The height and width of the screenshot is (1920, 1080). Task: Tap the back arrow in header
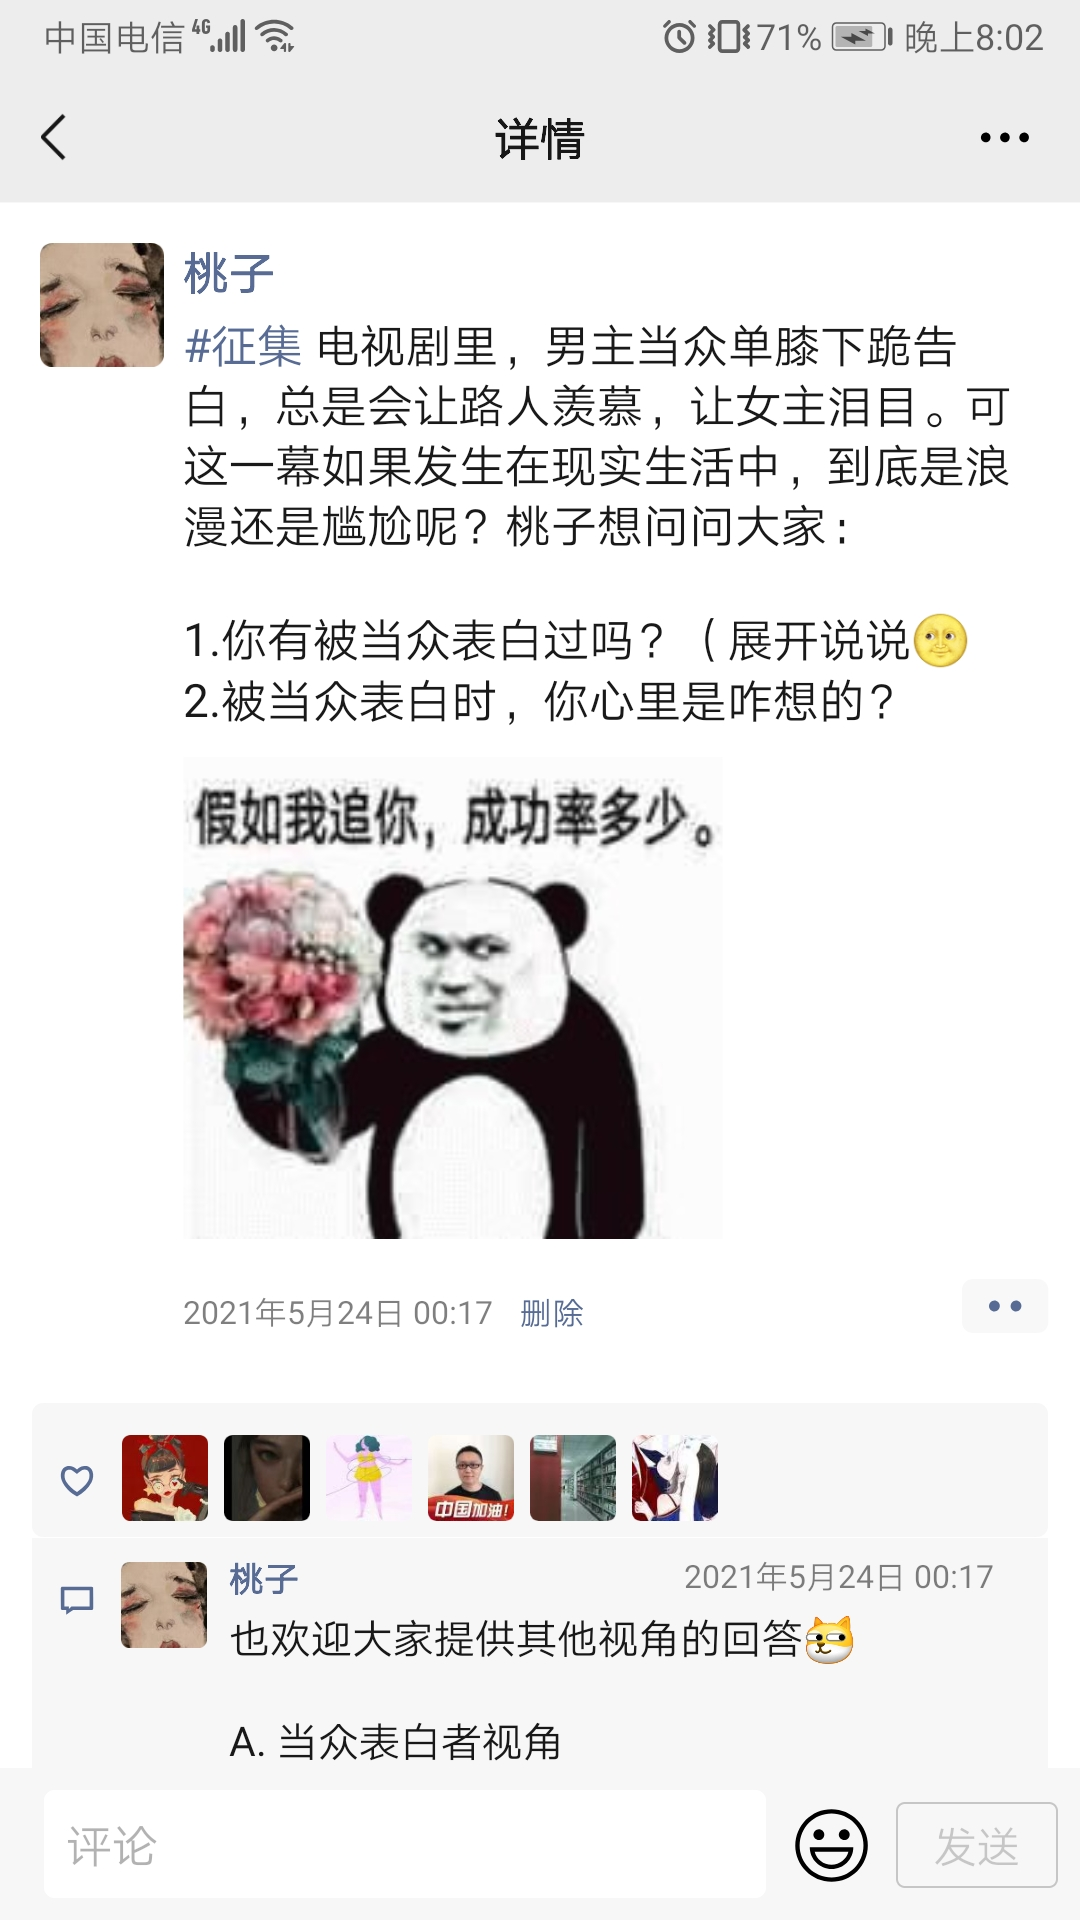tap(54, 137)
